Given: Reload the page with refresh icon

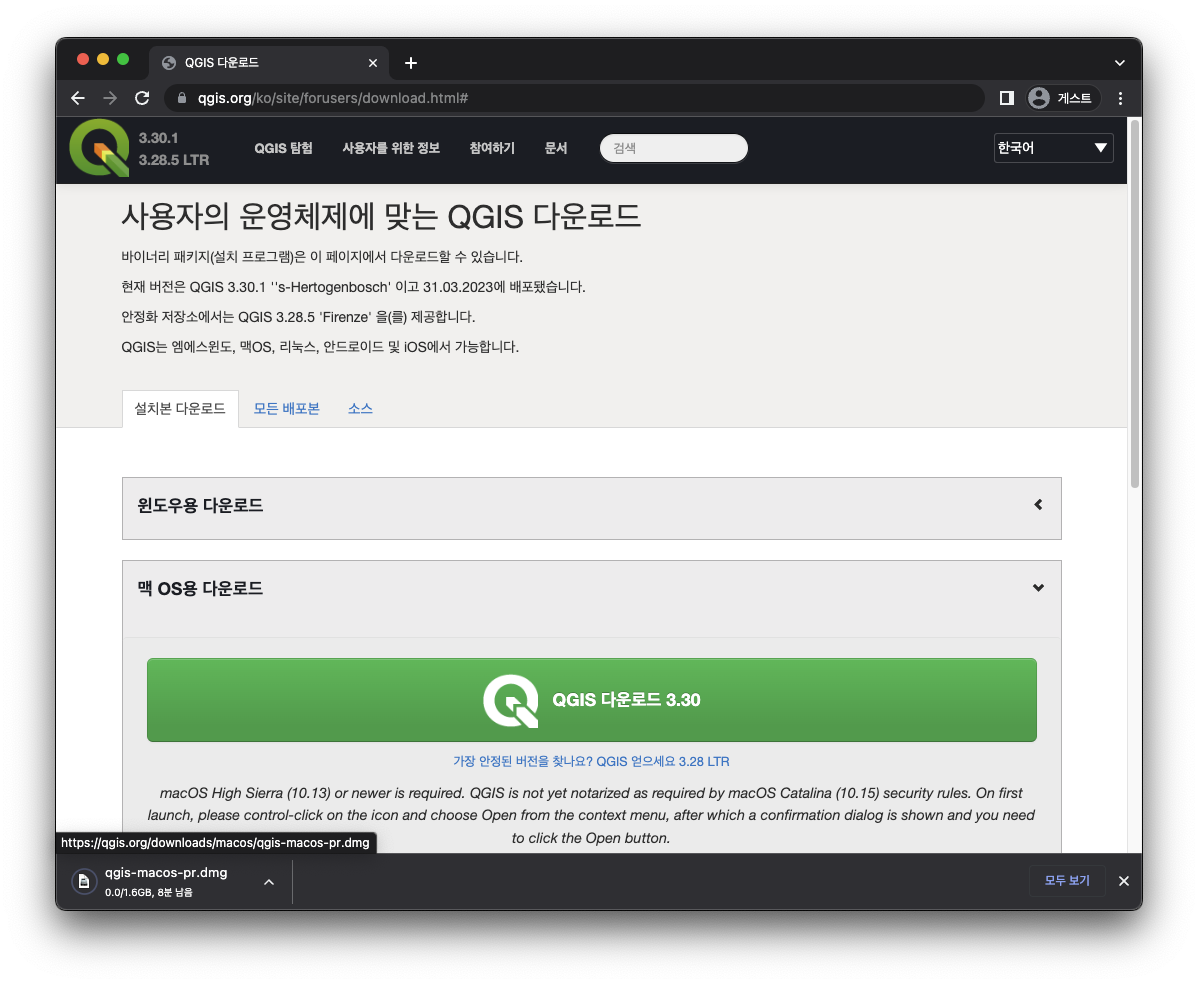Looking at the screenshot, I should [x=142, y=98].
